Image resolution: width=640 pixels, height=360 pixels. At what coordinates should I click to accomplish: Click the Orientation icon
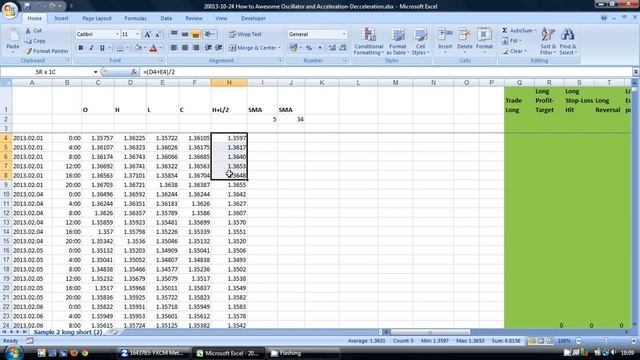pyautogui.click(x=209, y=34)
